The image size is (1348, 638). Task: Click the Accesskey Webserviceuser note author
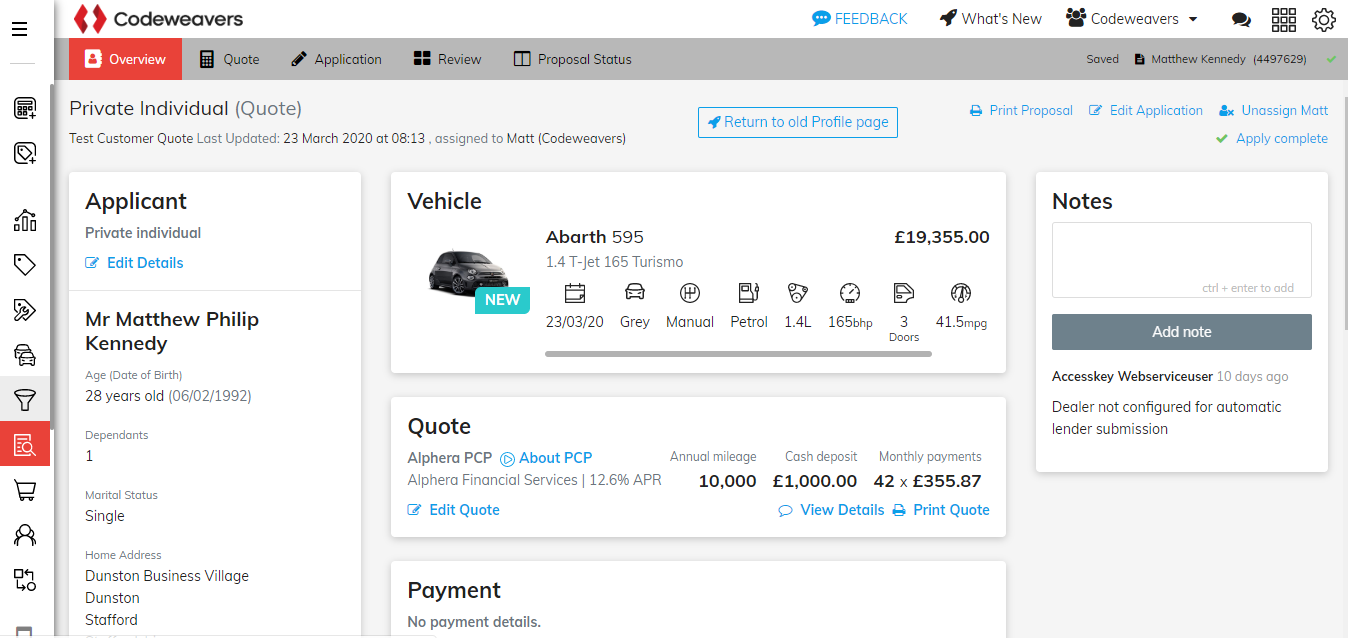(x=1132, y=377)
